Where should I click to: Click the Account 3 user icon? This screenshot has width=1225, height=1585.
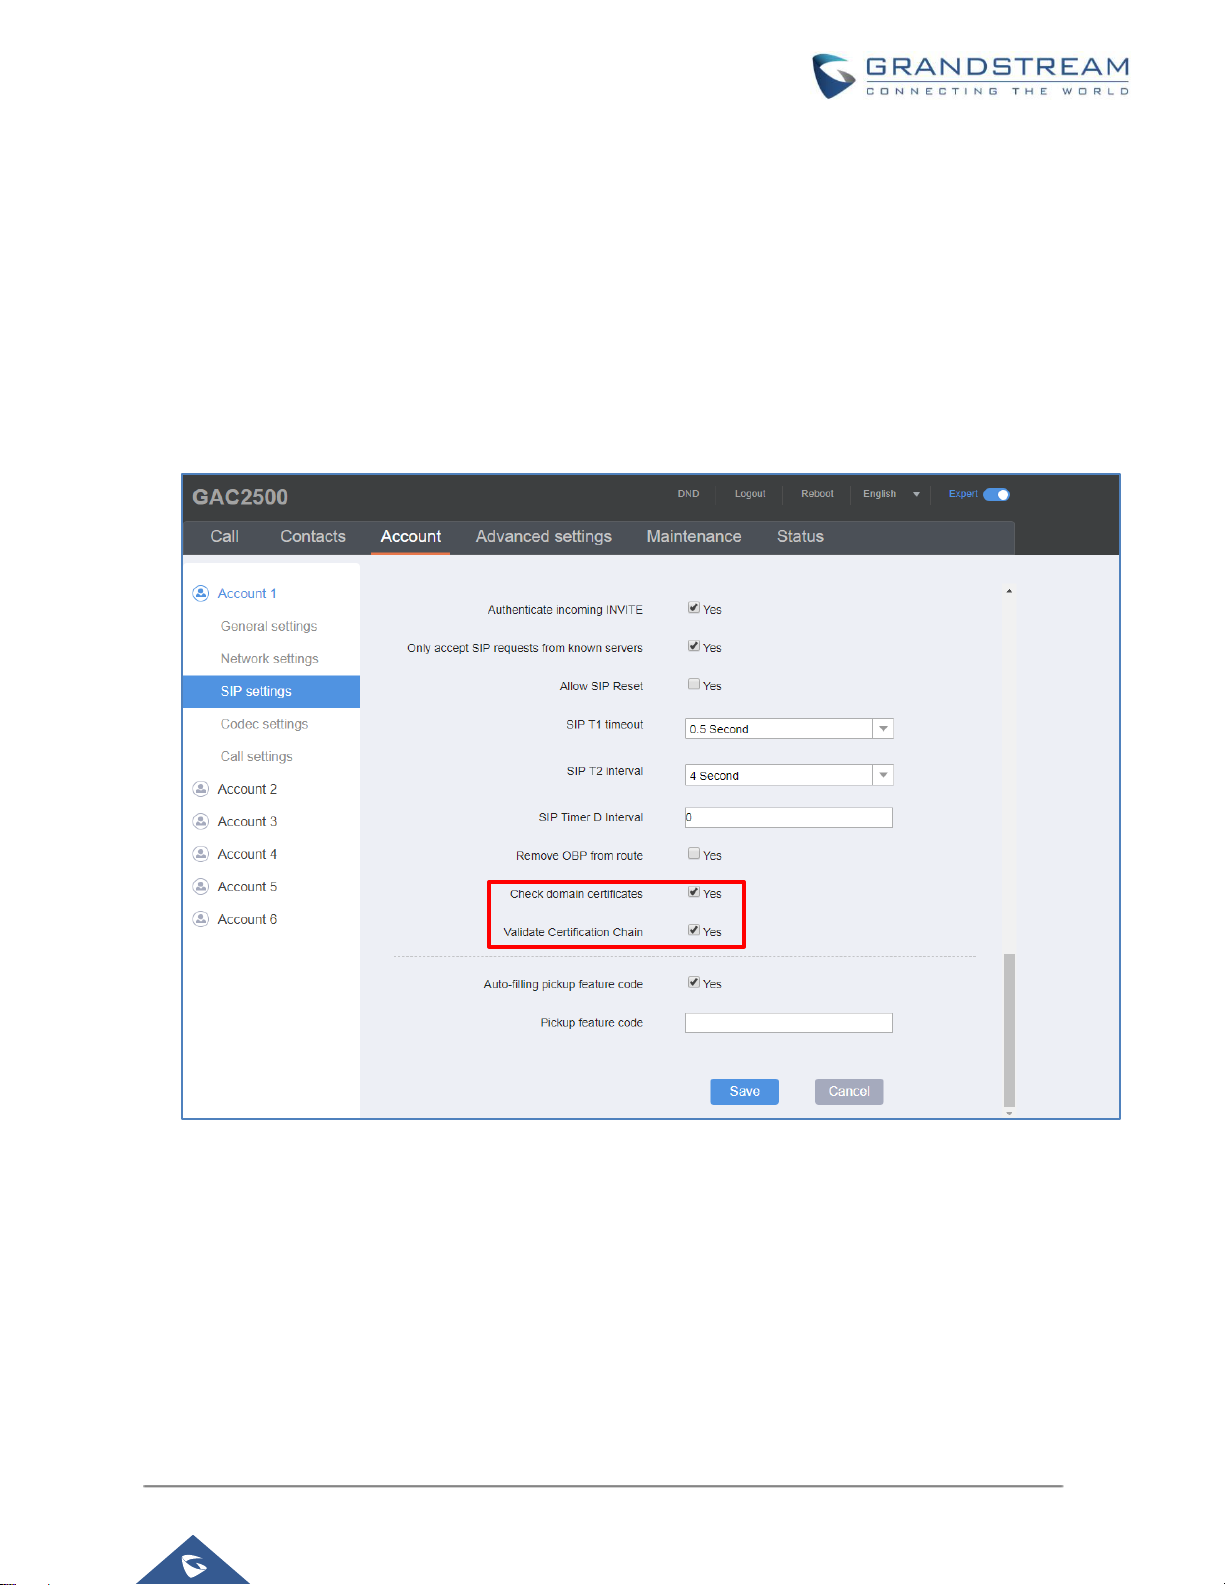[200, 821]
